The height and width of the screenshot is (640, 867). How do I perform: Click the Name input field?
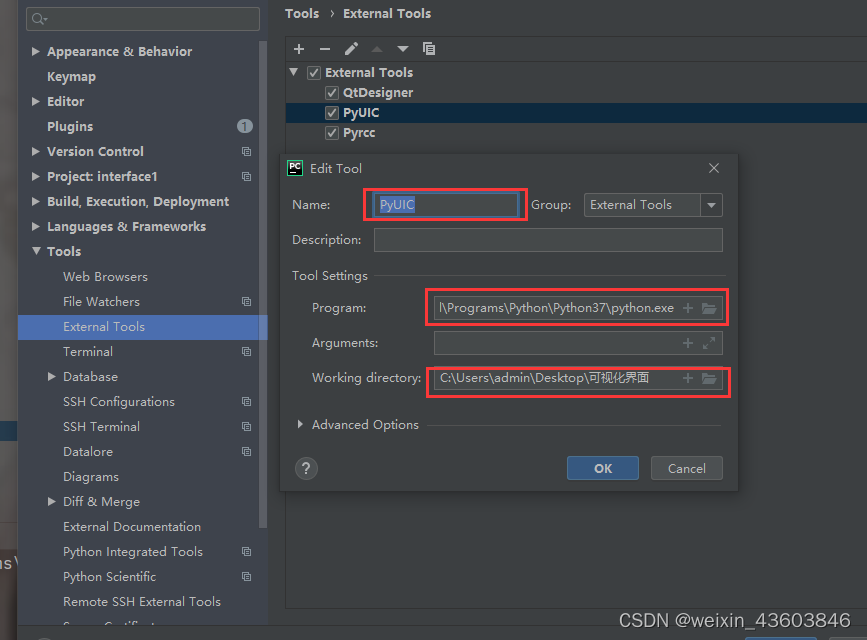point(446,205)
